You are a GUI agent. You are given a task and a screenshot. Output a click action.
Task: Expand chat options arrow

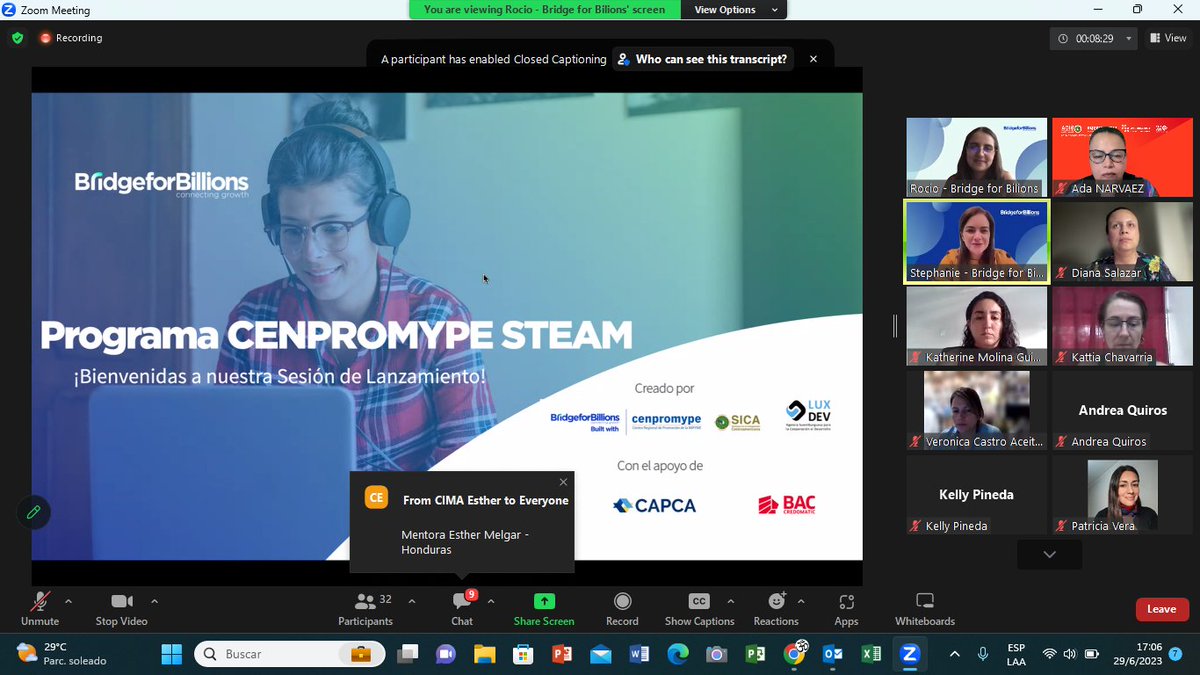point(491,601)
